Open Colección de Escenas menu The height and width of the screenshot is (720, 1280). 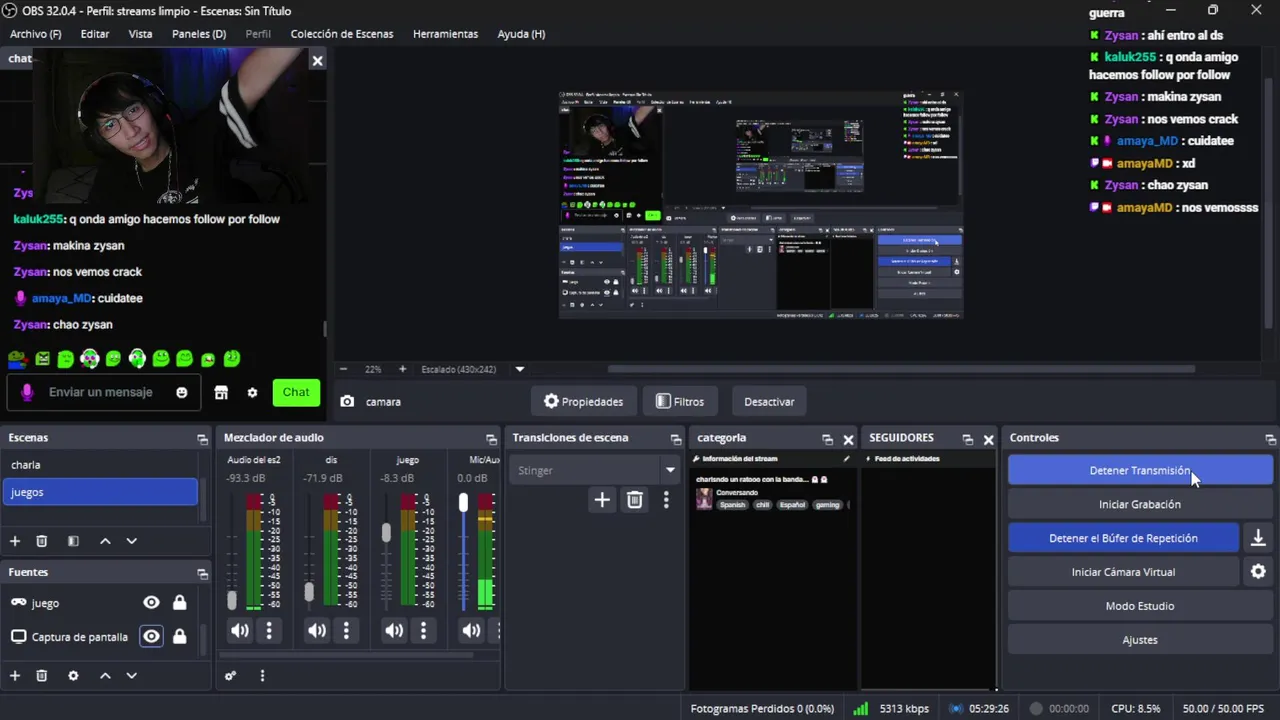pyautogui.click(x=342, y=34)
